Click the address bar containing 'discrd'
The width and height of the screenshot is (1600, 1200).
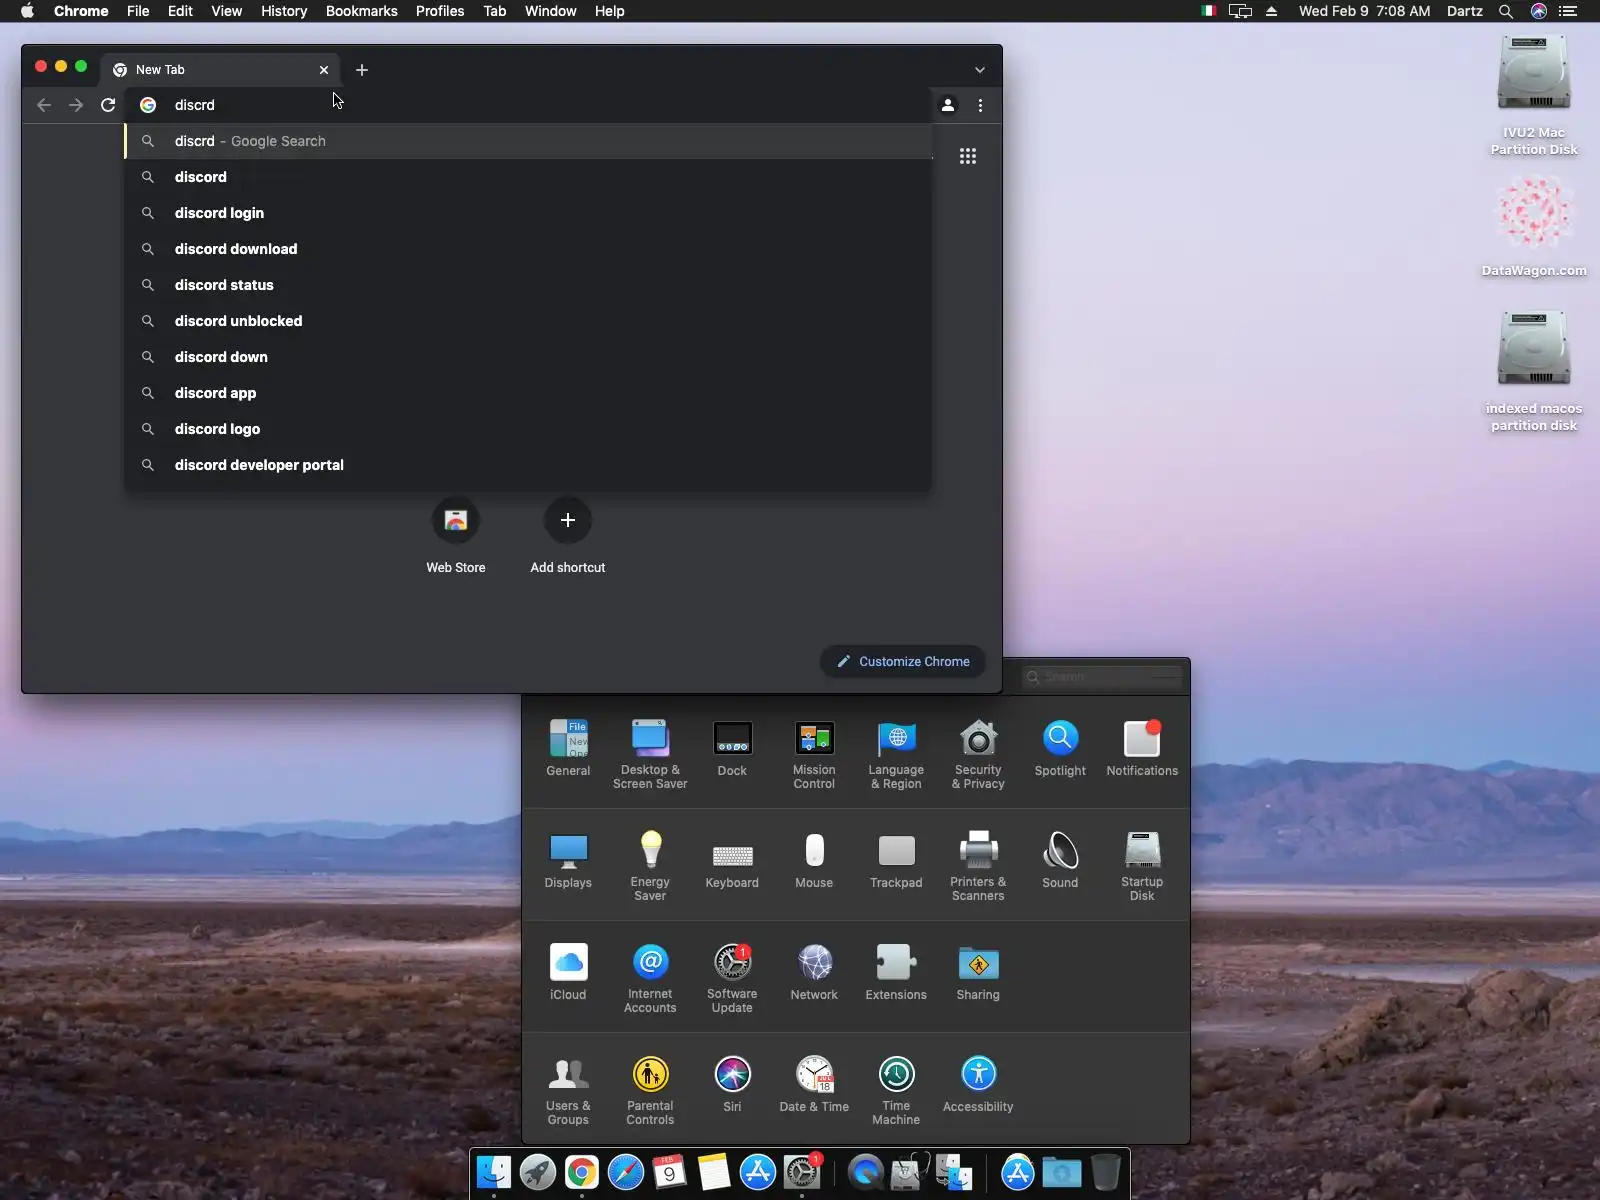point(530,105)
